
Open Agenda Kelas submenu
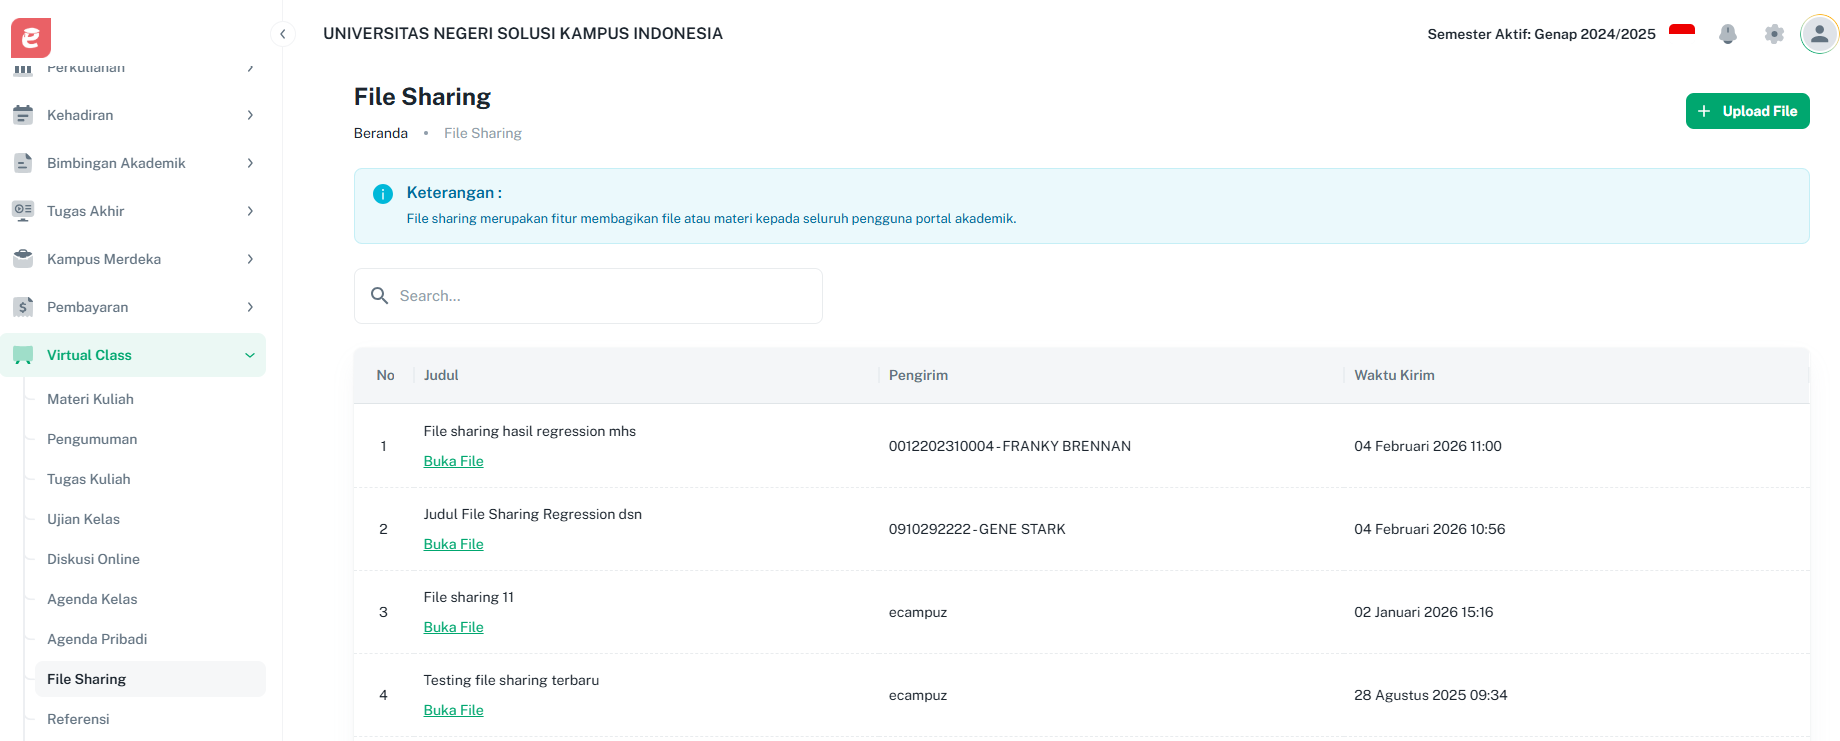[150, 599]
